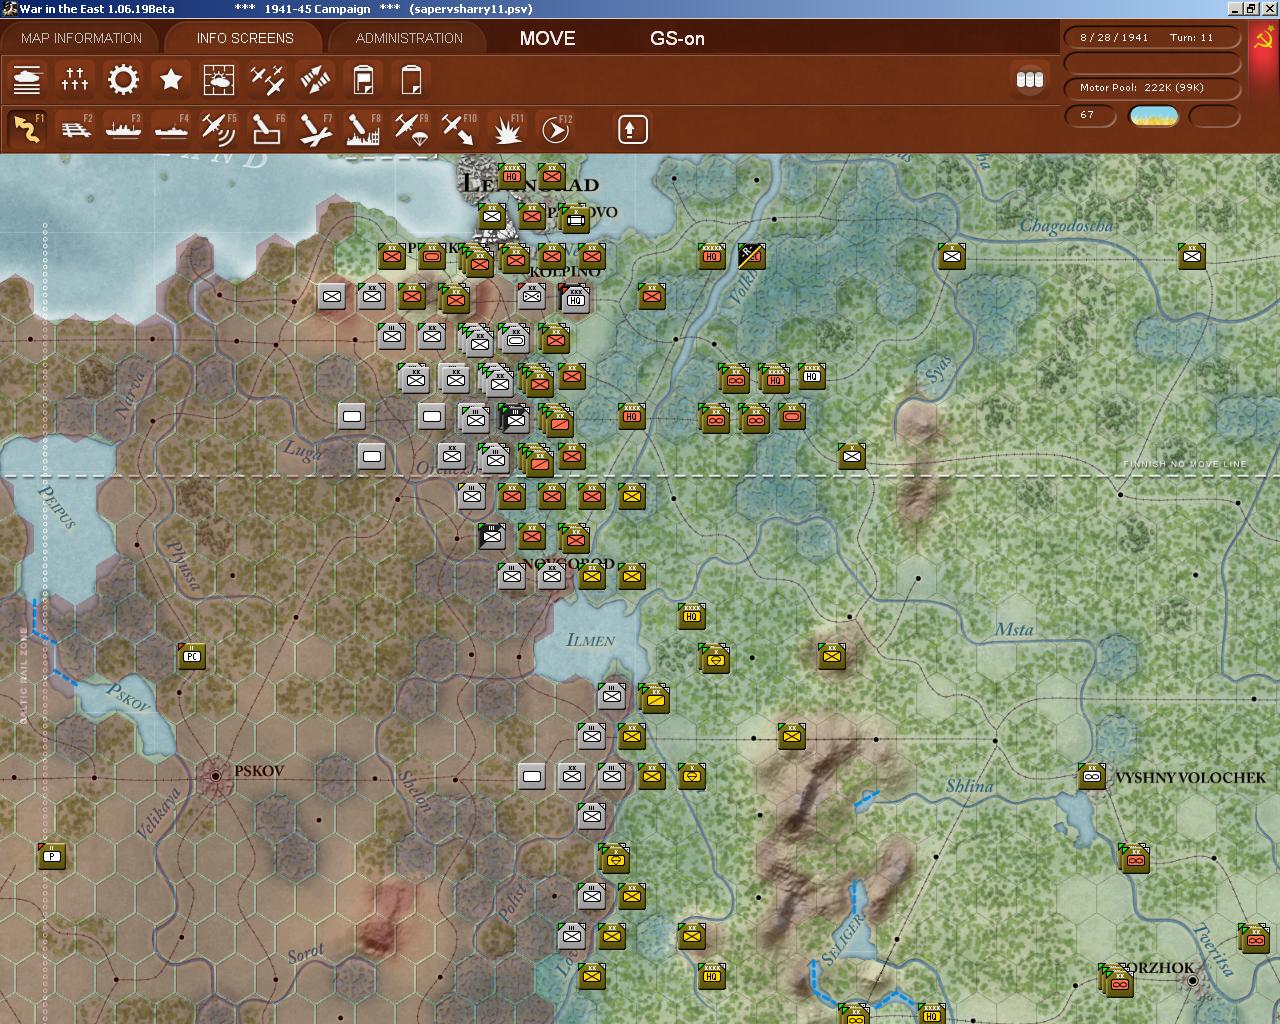Select the black-and-yellow air base unit near Volkhov
This screenshot has width=1280, height=1024.
coord(751,256)
